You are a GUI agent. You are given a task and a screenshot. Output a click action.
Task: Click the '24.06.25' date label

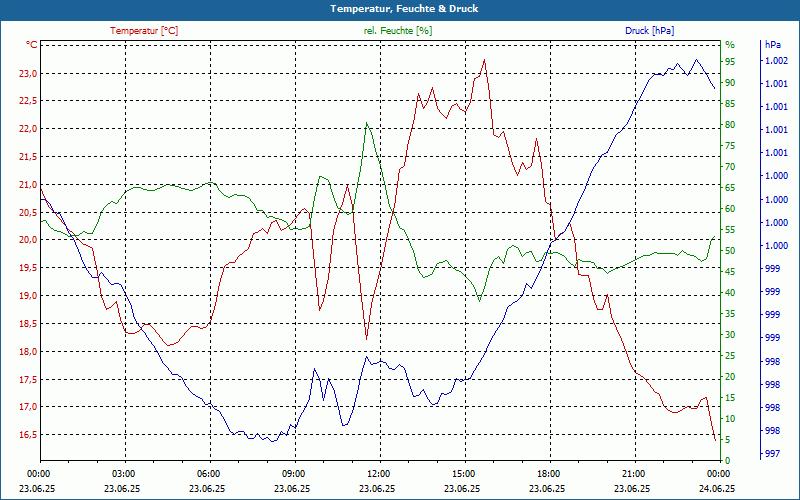717,488
